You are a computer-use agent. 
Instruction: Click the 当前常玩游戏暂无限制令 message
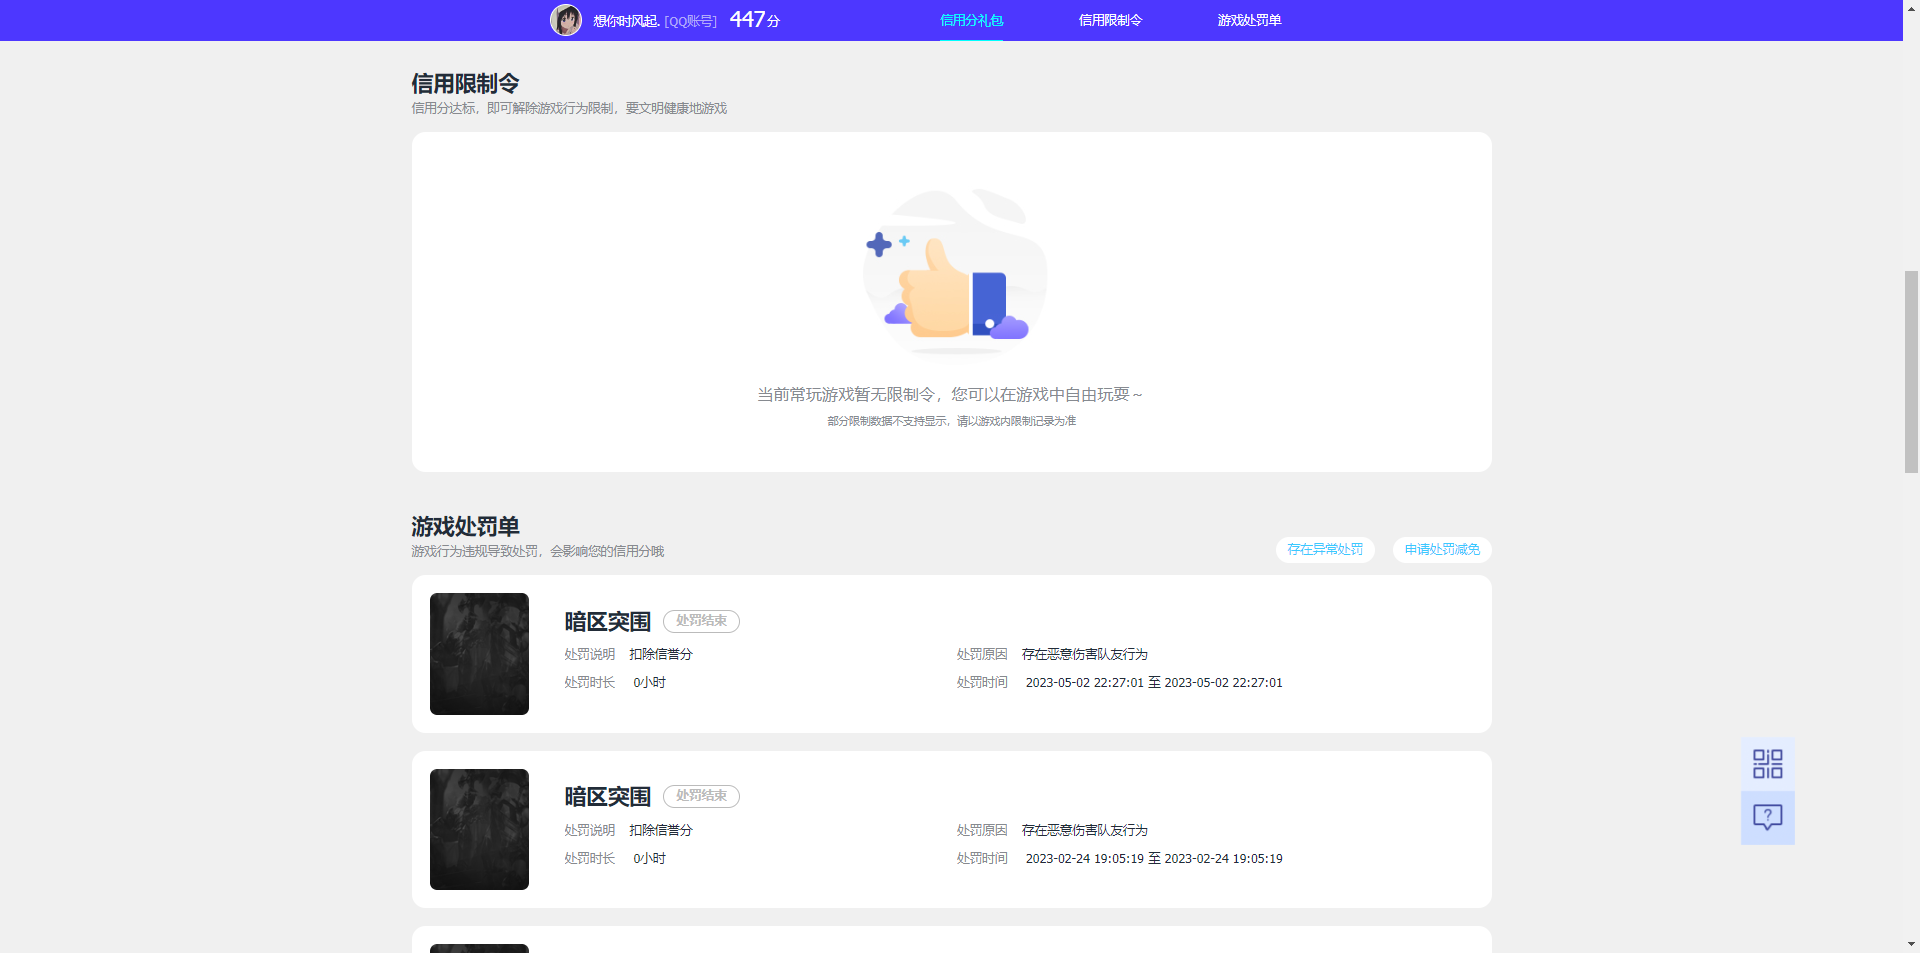(950, 395)
